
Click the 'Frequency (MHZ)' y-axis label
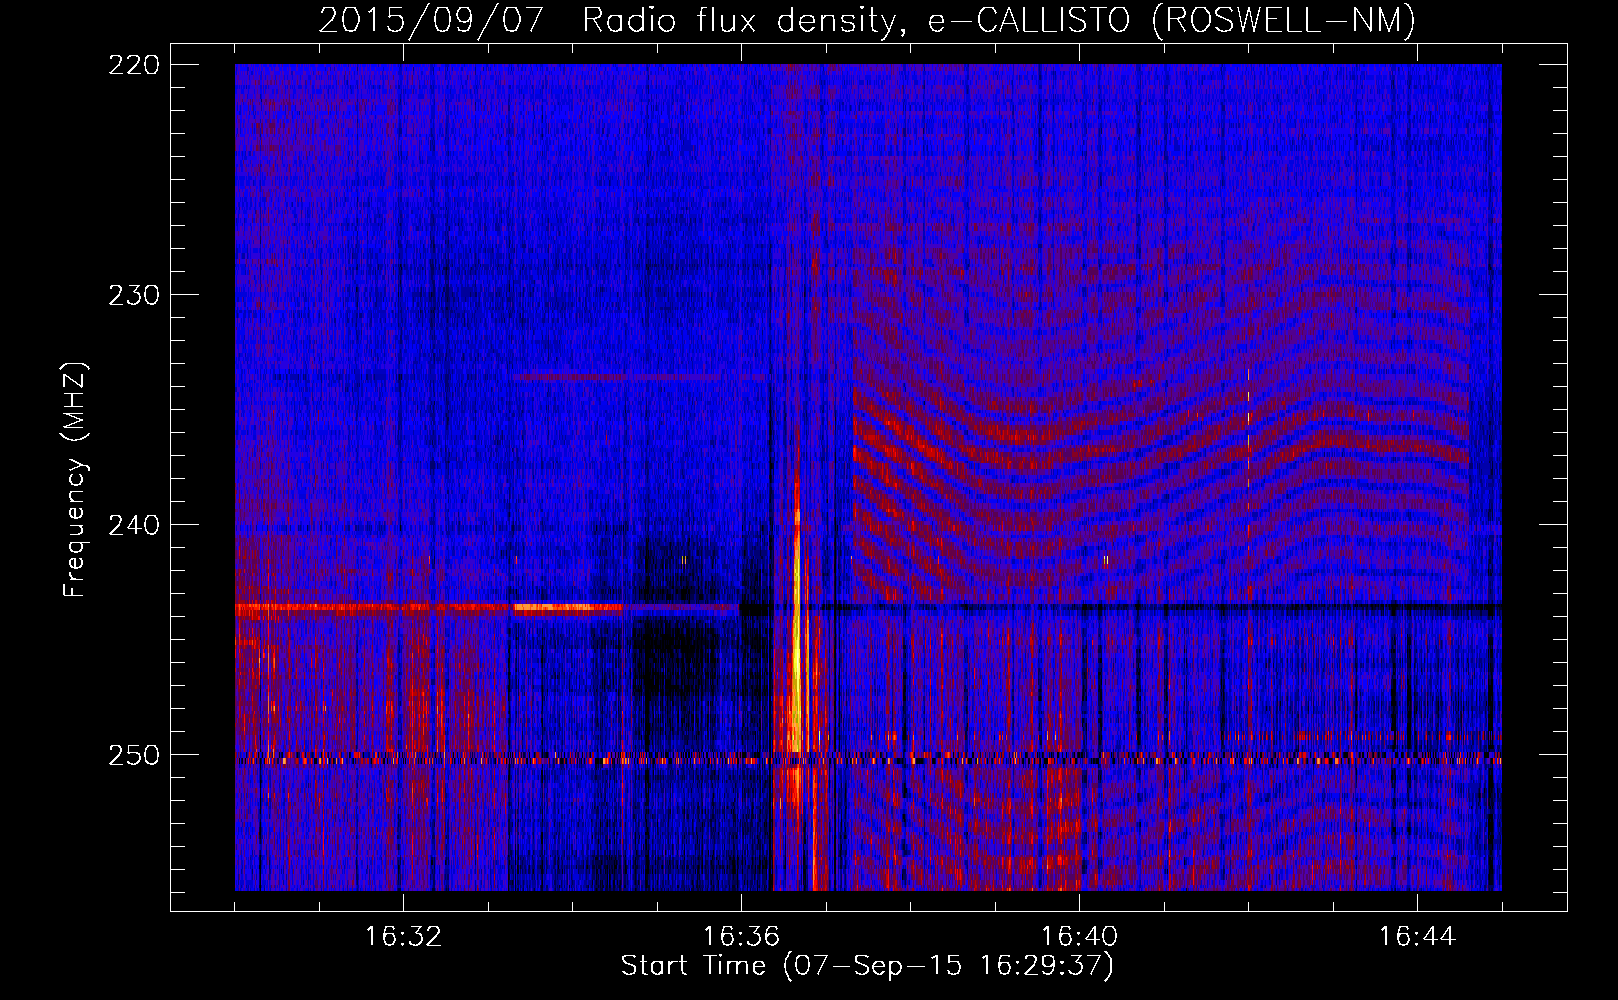point(75,479)
